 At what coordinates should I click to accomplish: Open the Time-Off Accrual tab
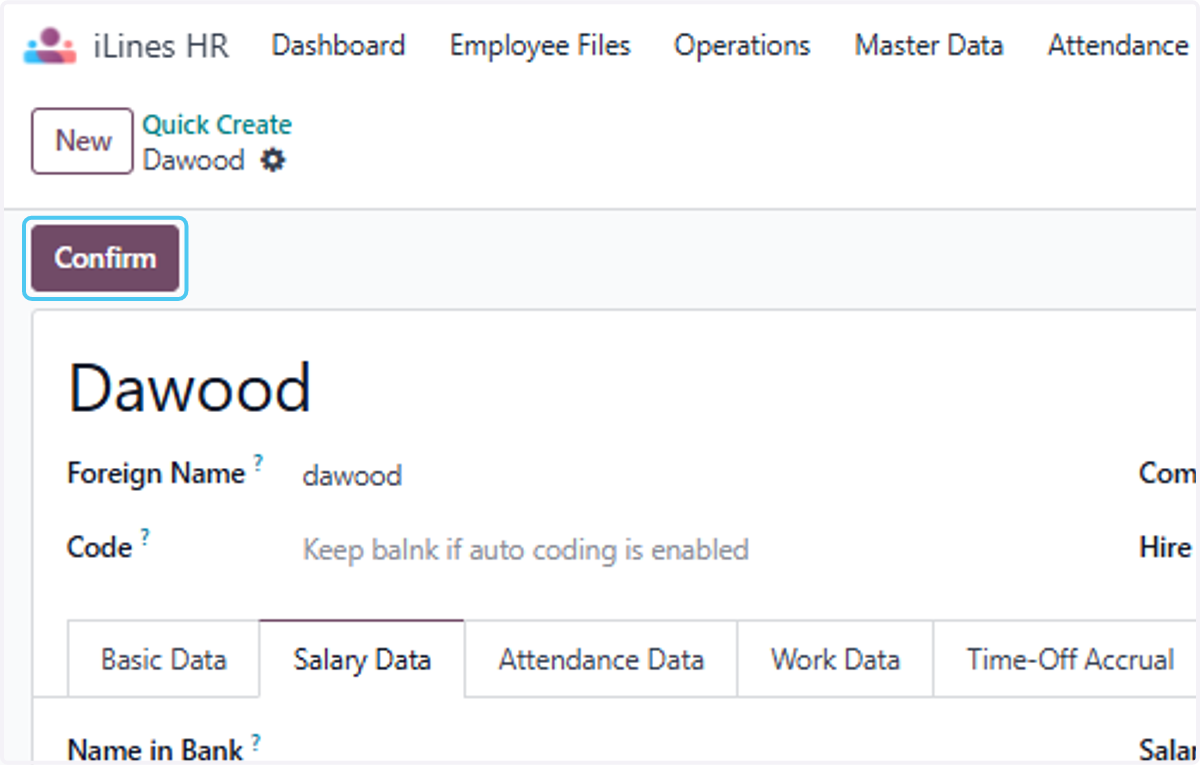[1070, 660]
